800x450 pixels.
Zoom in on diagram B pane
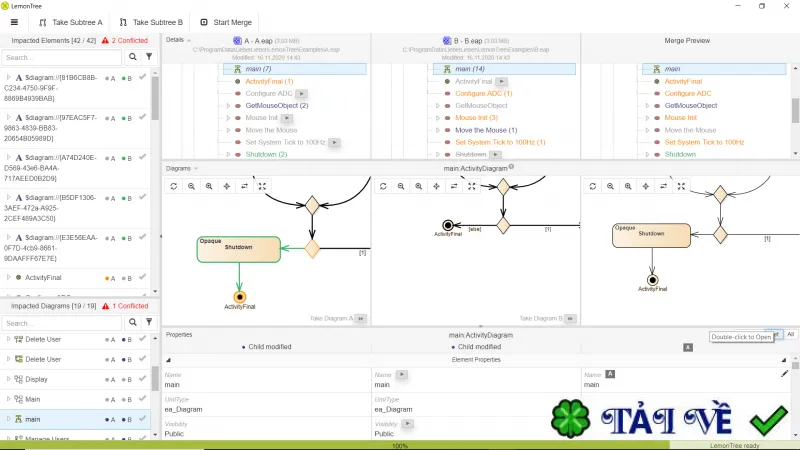(x=418, y=186)
